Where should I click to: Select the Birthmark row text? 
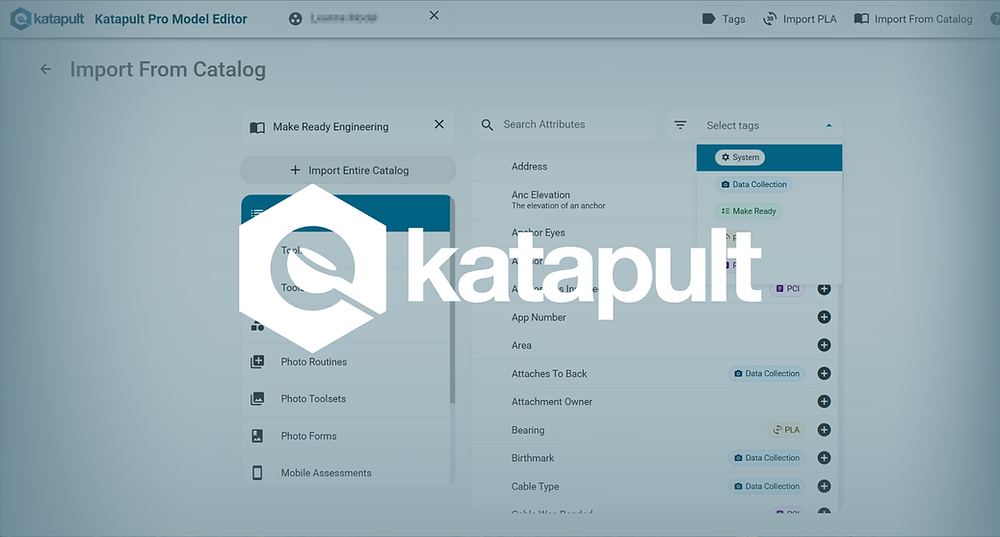coord(533,458)
